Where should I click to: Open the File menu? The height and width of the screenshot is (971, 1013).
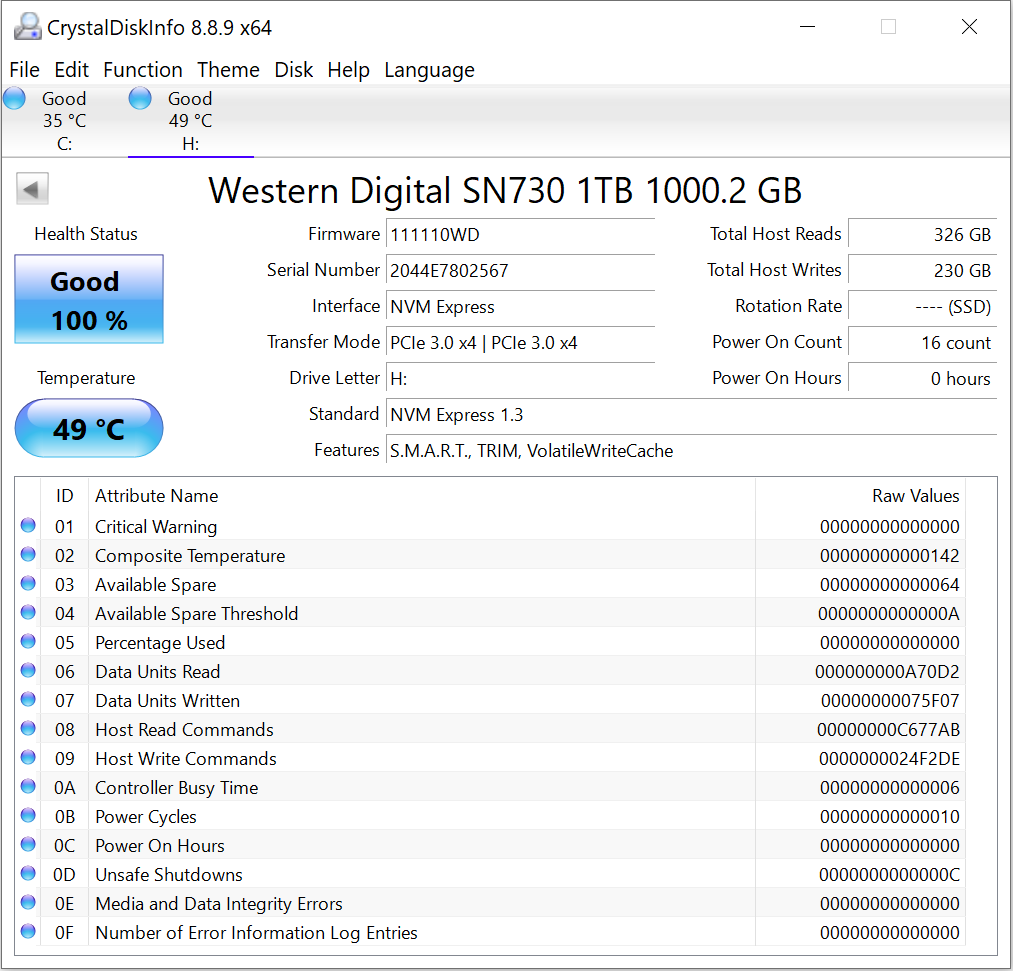tap(24, 70)
